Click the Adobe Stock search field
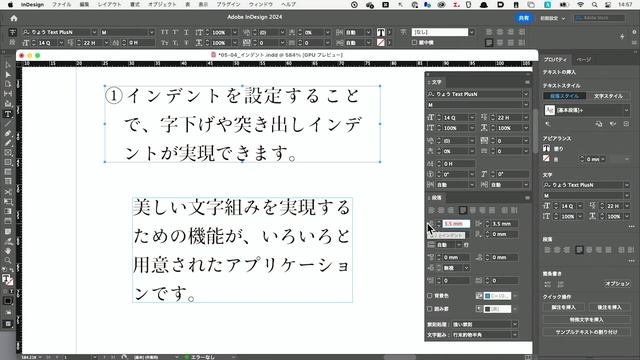The image size is (640, 360). click(x=600, y=18)
